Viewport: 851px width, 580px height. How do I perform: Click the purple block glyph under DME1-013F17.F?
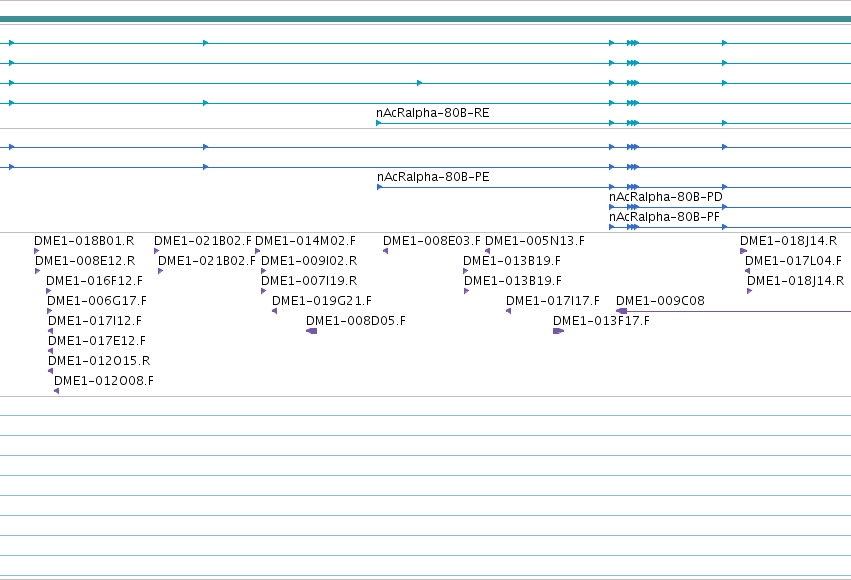(558, 331)
